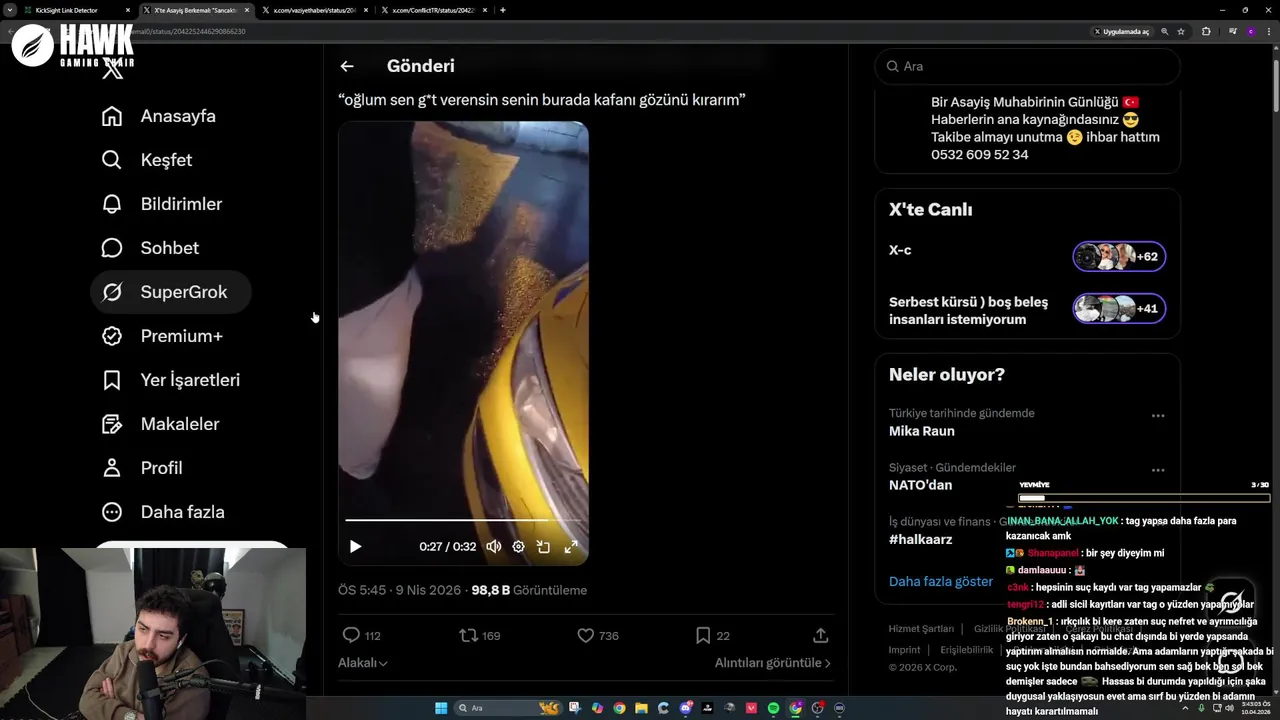Click the Uygulamada aç button
The height and width of the screenshot is (720, 1280).
(x=1121, y=31)
